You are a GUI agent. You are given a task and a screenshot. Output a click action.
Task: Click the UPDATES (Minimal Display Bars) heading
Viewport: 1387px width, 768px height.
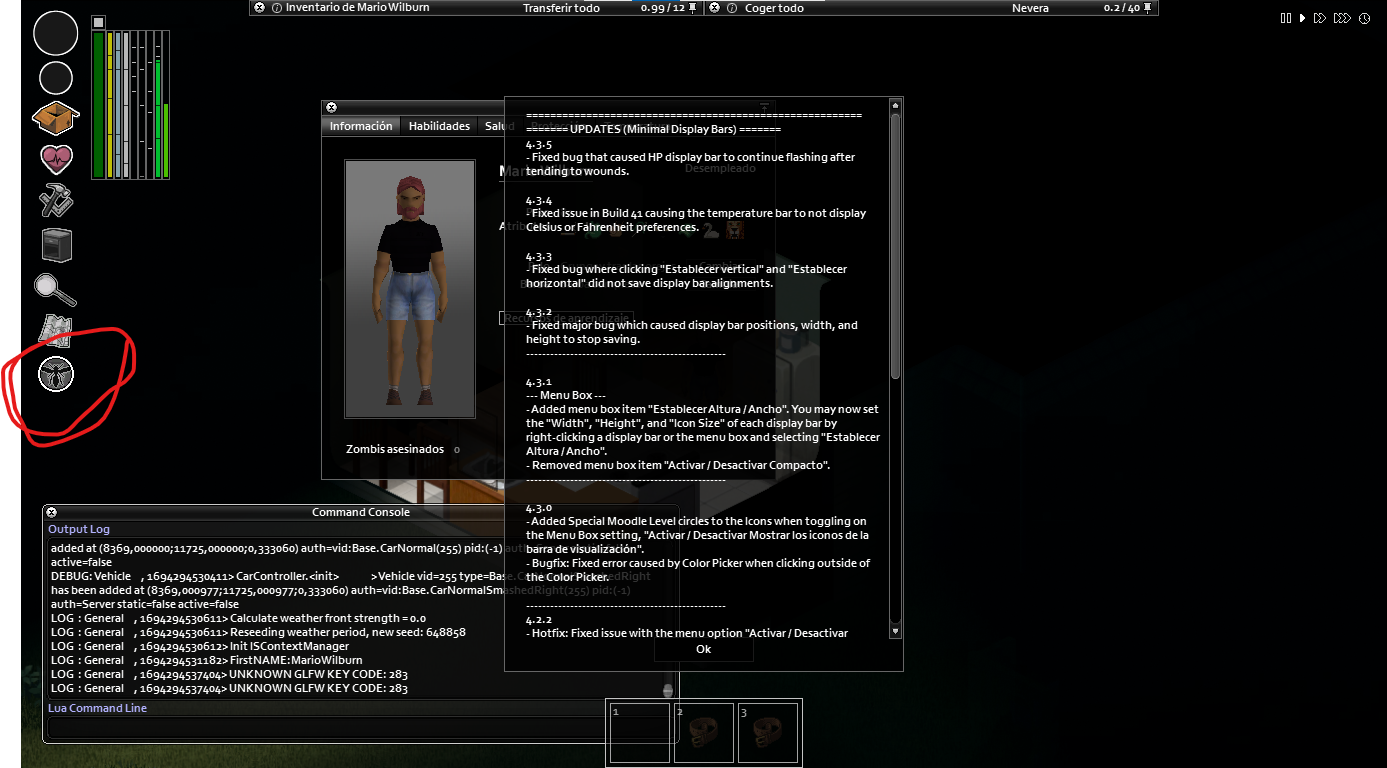[653, 129]
